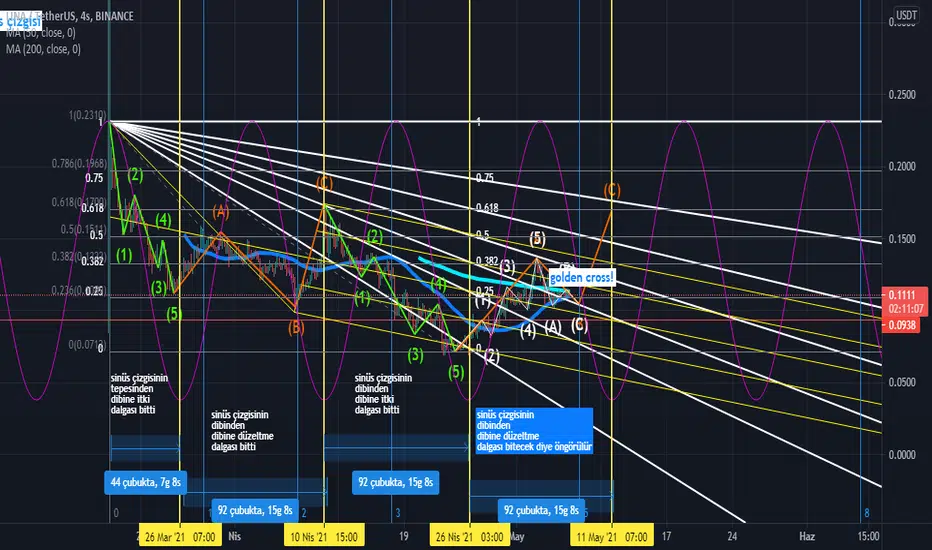Image resolution: width=932 pixels, height=550 pixels.
Task: Select the orange (C) label at the projected peak
Action: point(612,190)
